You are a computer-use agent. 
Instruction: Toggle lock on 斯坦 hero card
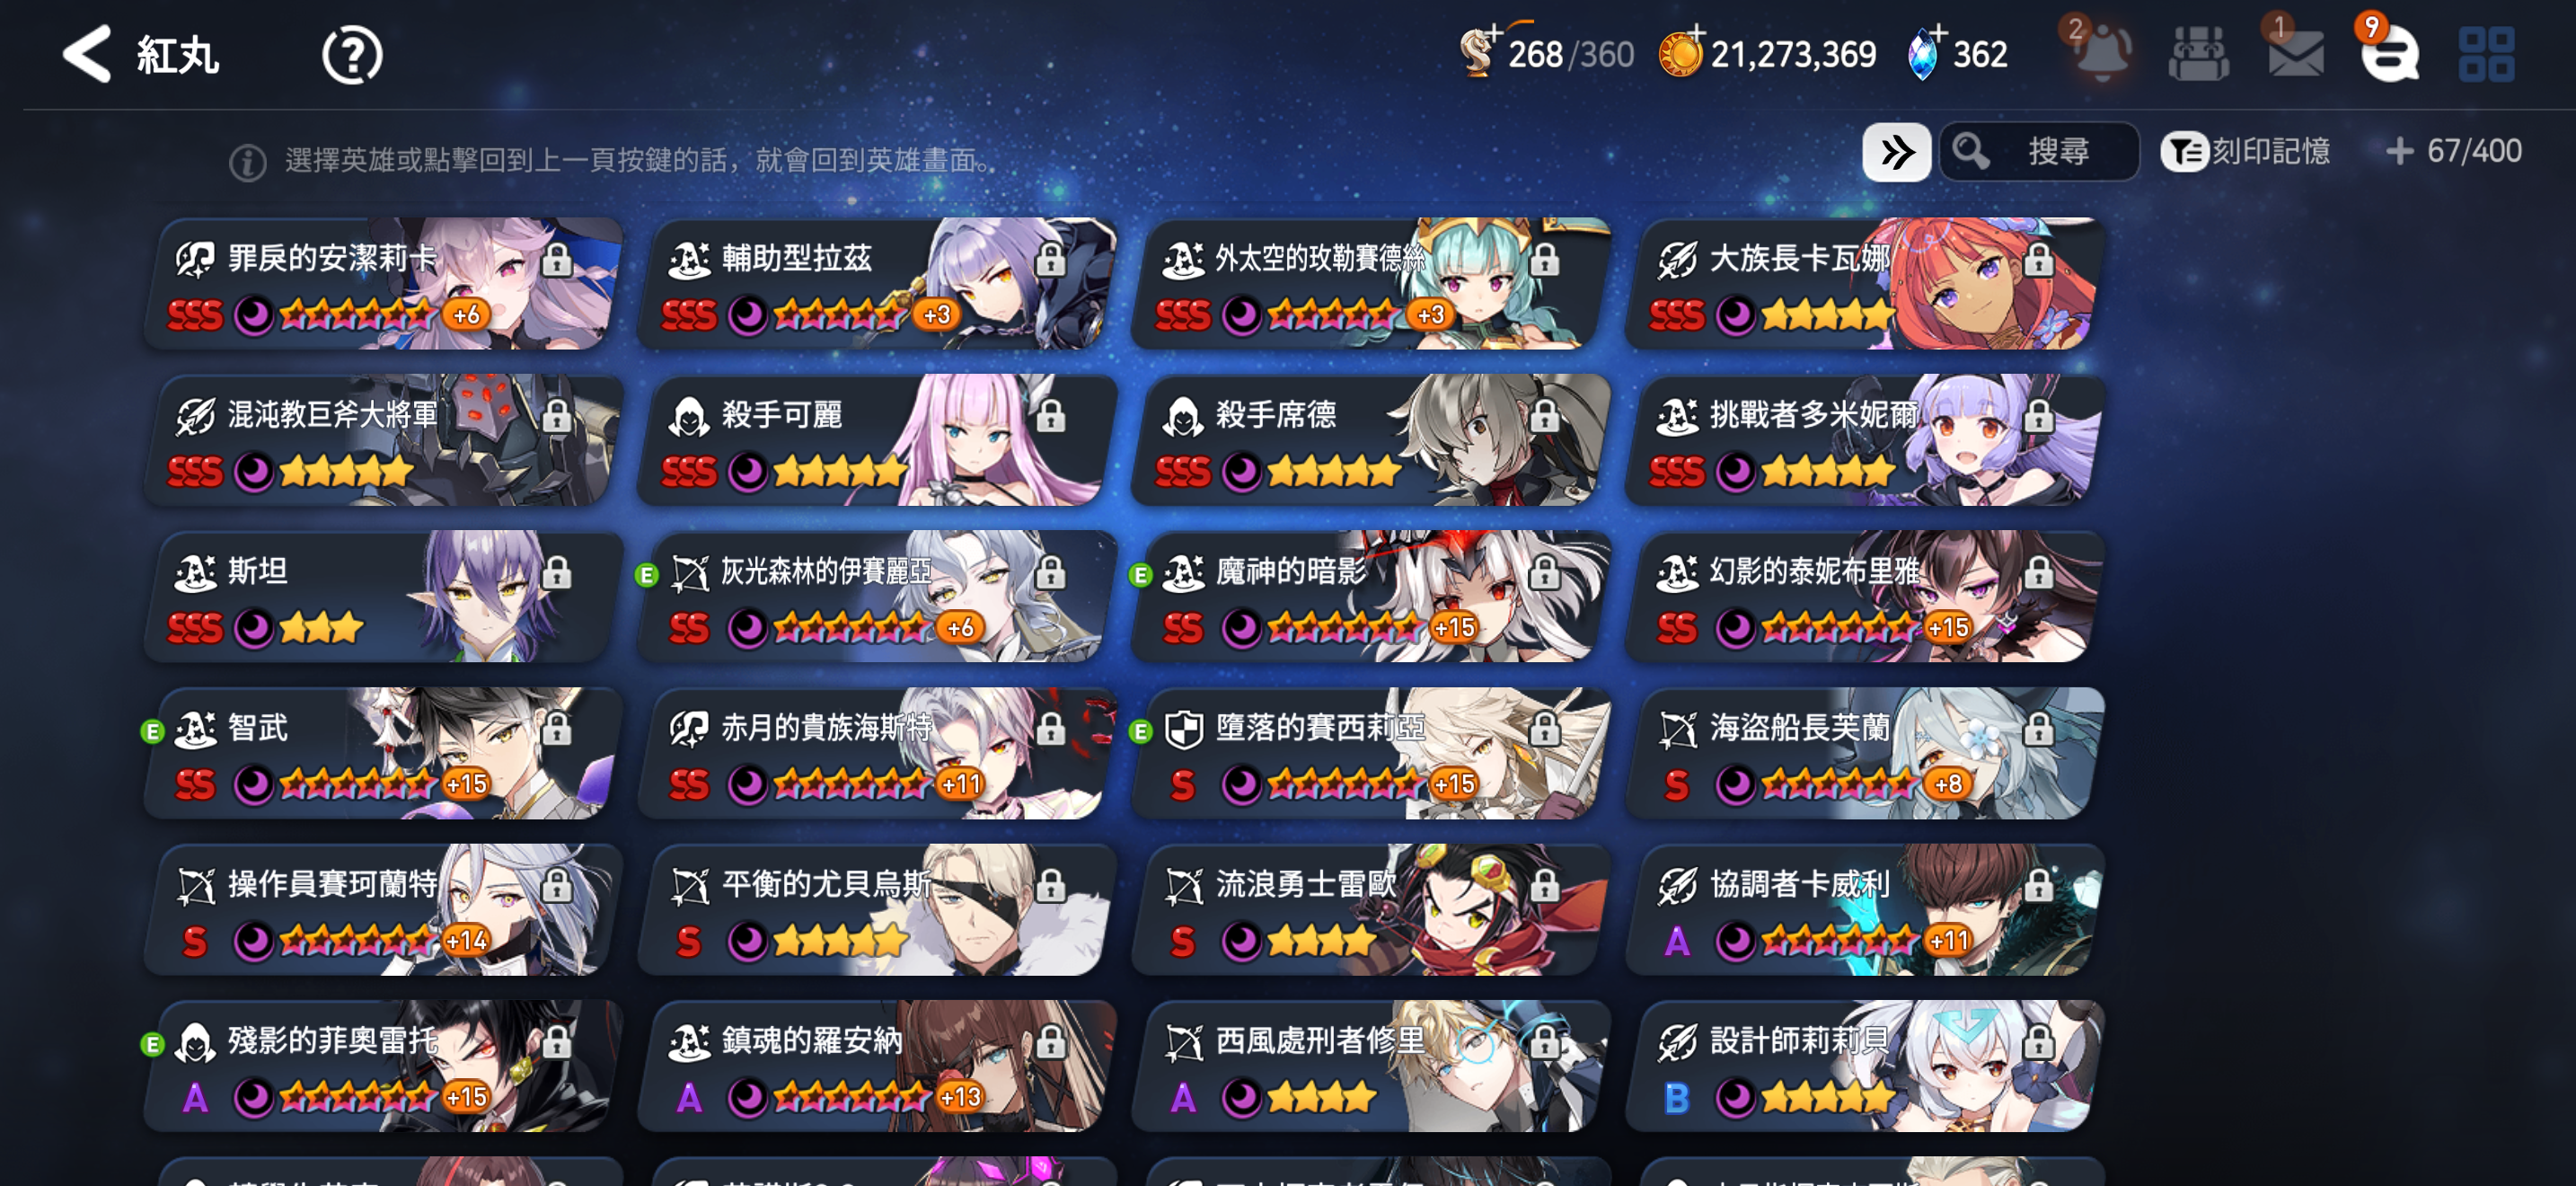[x=557, y=573]
